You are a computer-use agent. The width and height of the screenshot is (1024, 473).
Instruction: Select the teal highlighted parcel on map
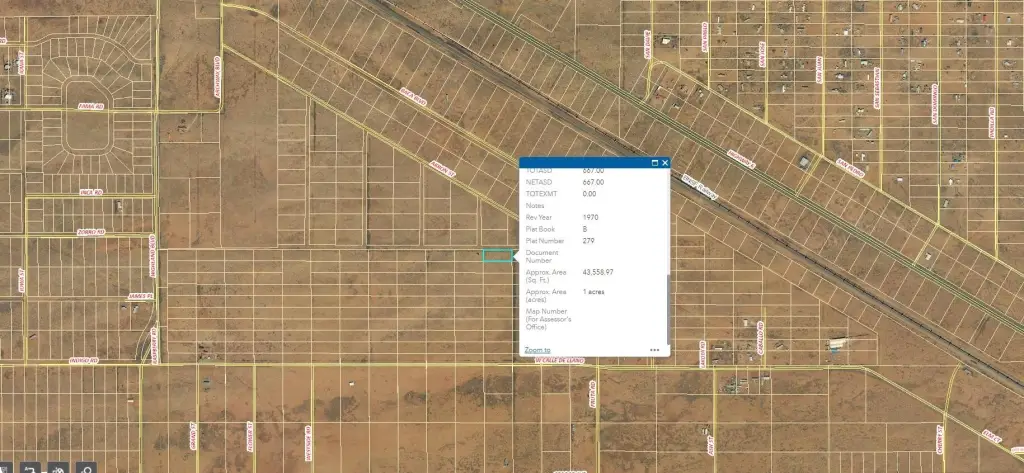[497, 257]
